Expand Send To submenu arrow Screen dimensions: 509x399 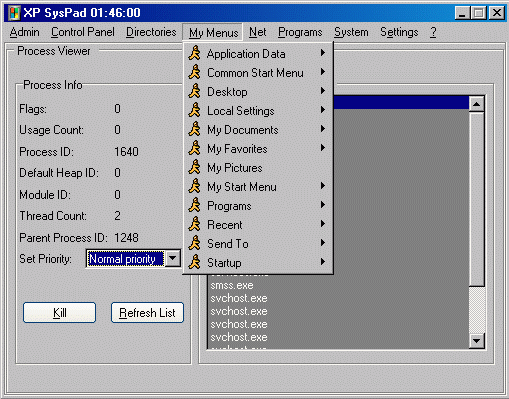pos(323,243)
